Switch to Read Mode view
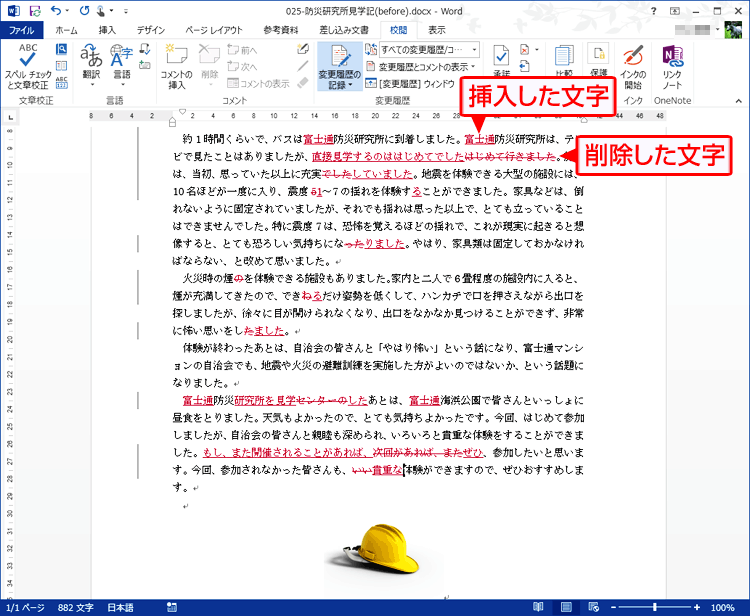750x616 pixels. coord(539,607)
